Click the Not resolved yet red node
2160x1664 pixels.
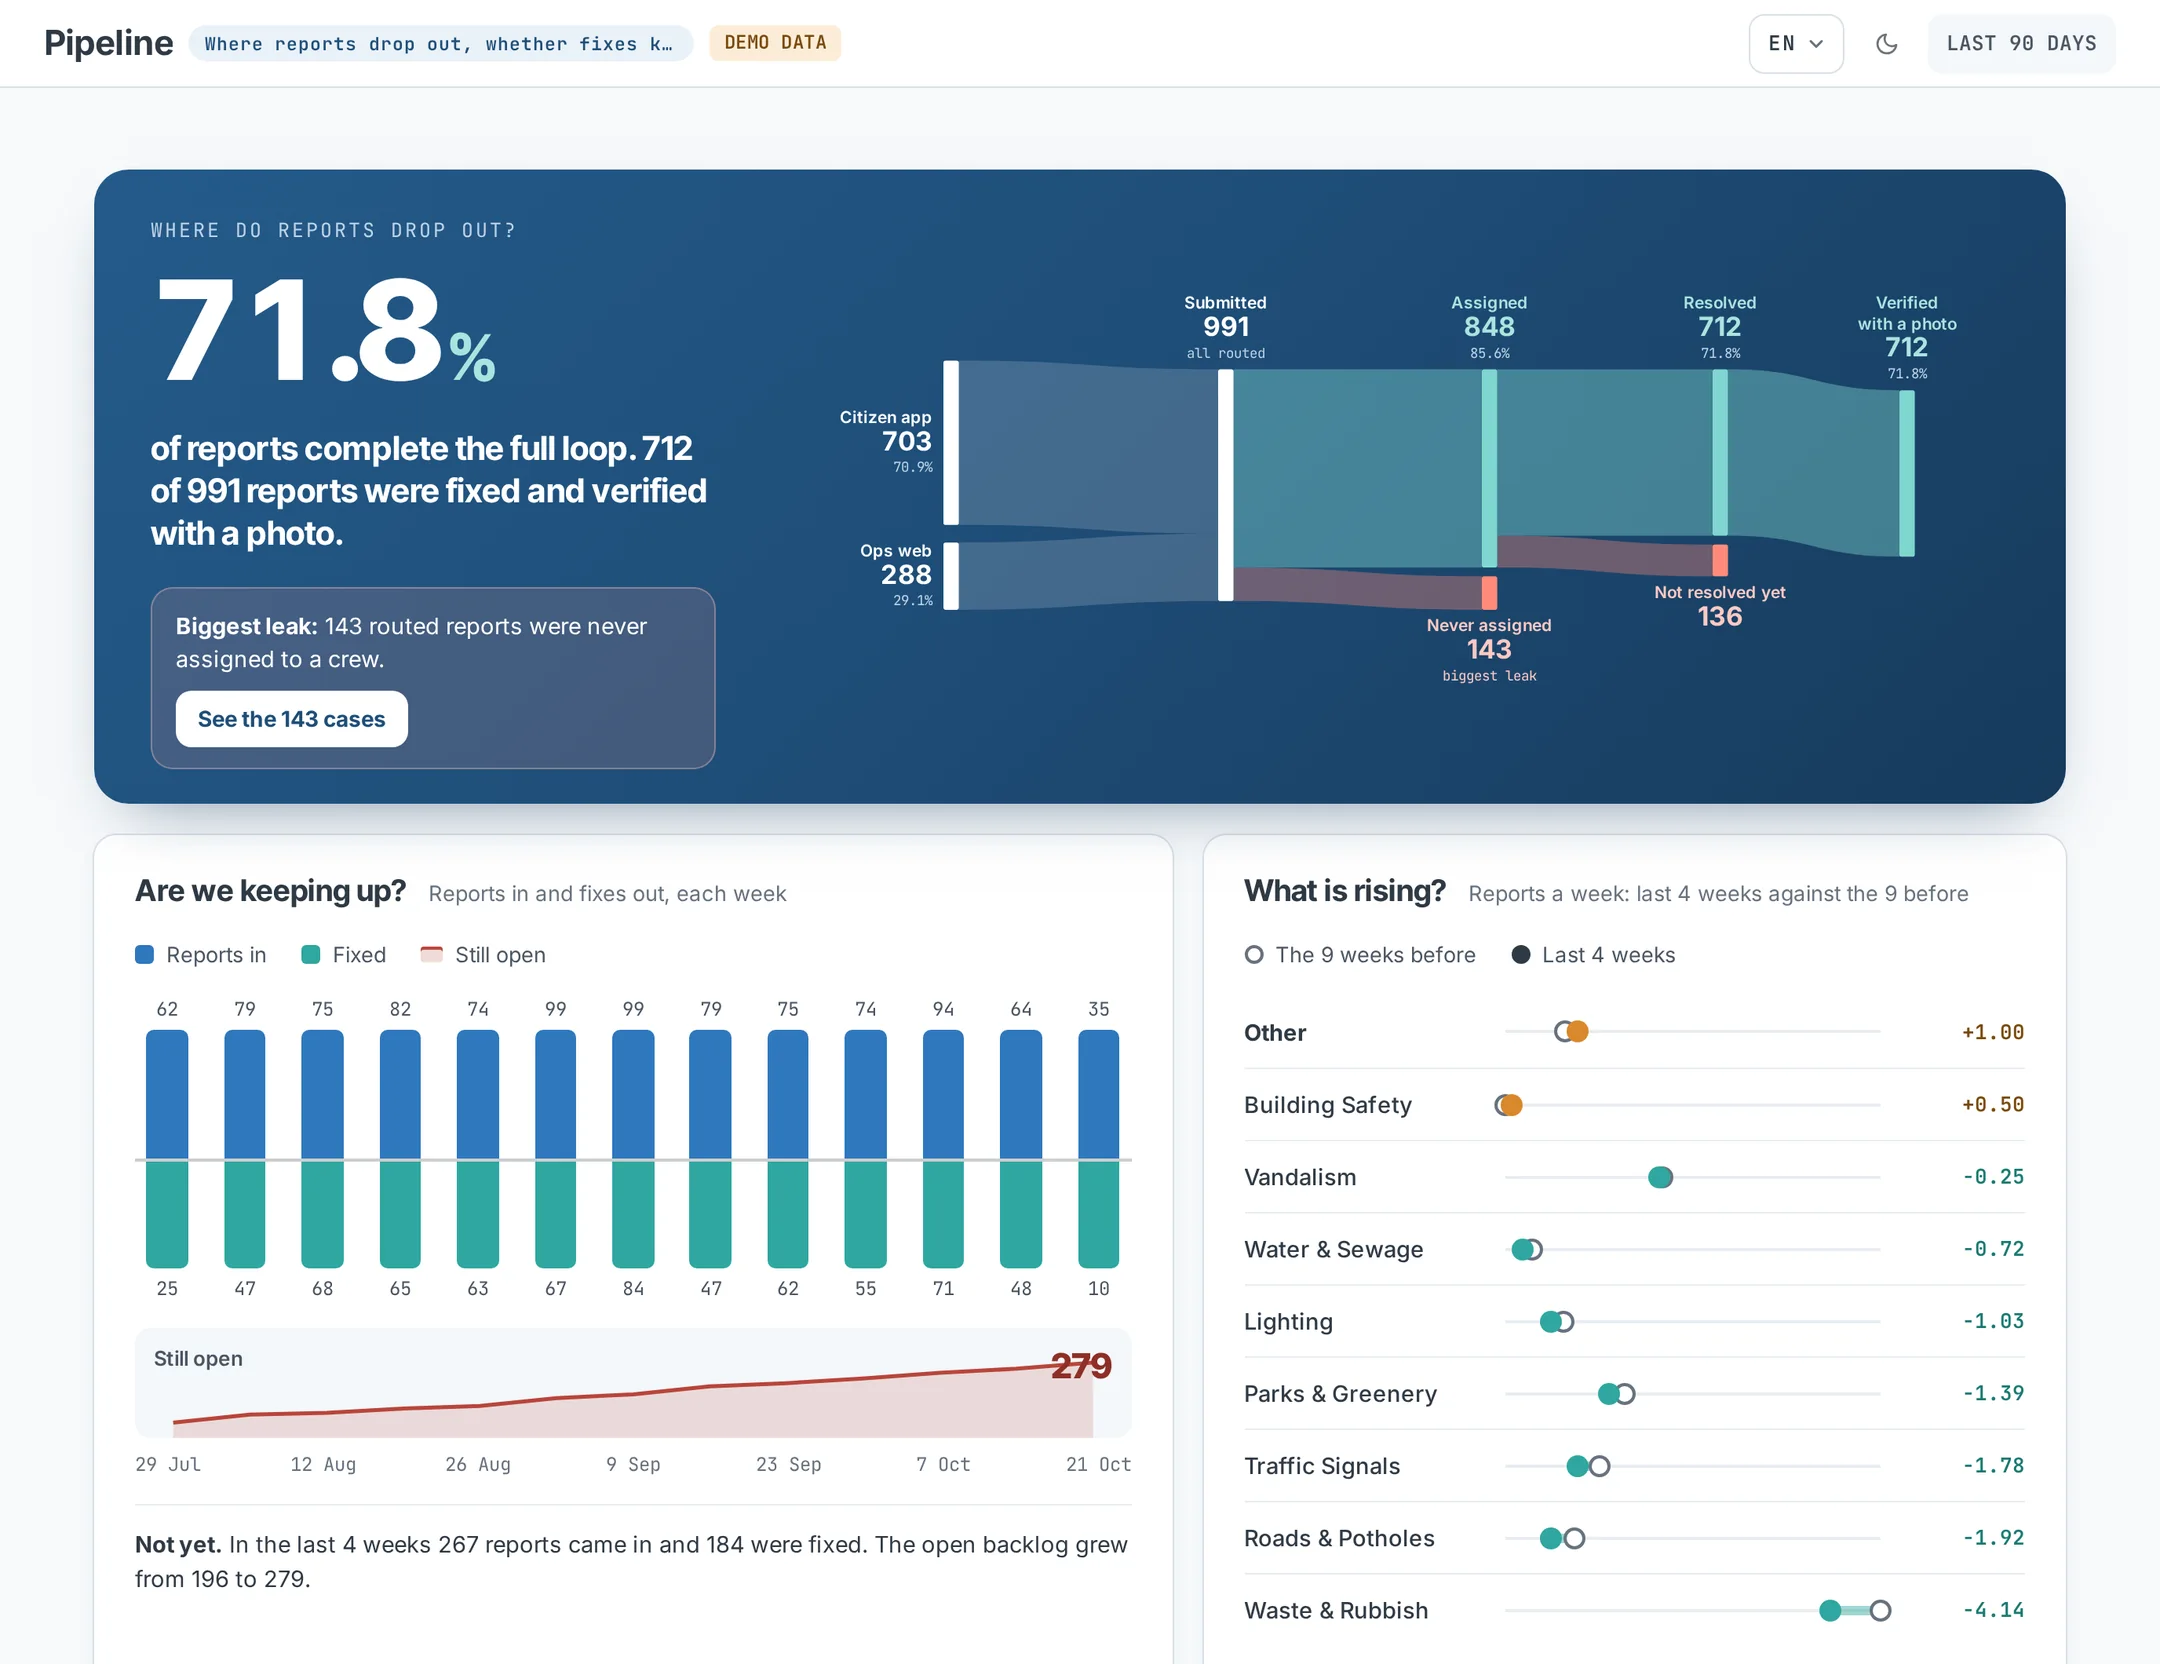click(1720, 560)
